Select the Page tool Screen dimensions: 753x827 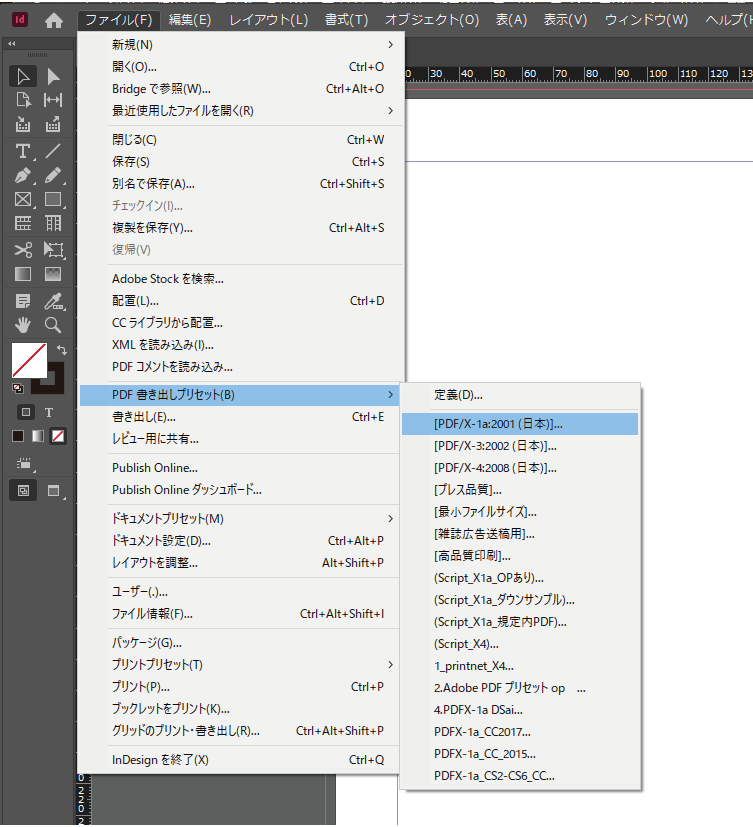point(23,100)
